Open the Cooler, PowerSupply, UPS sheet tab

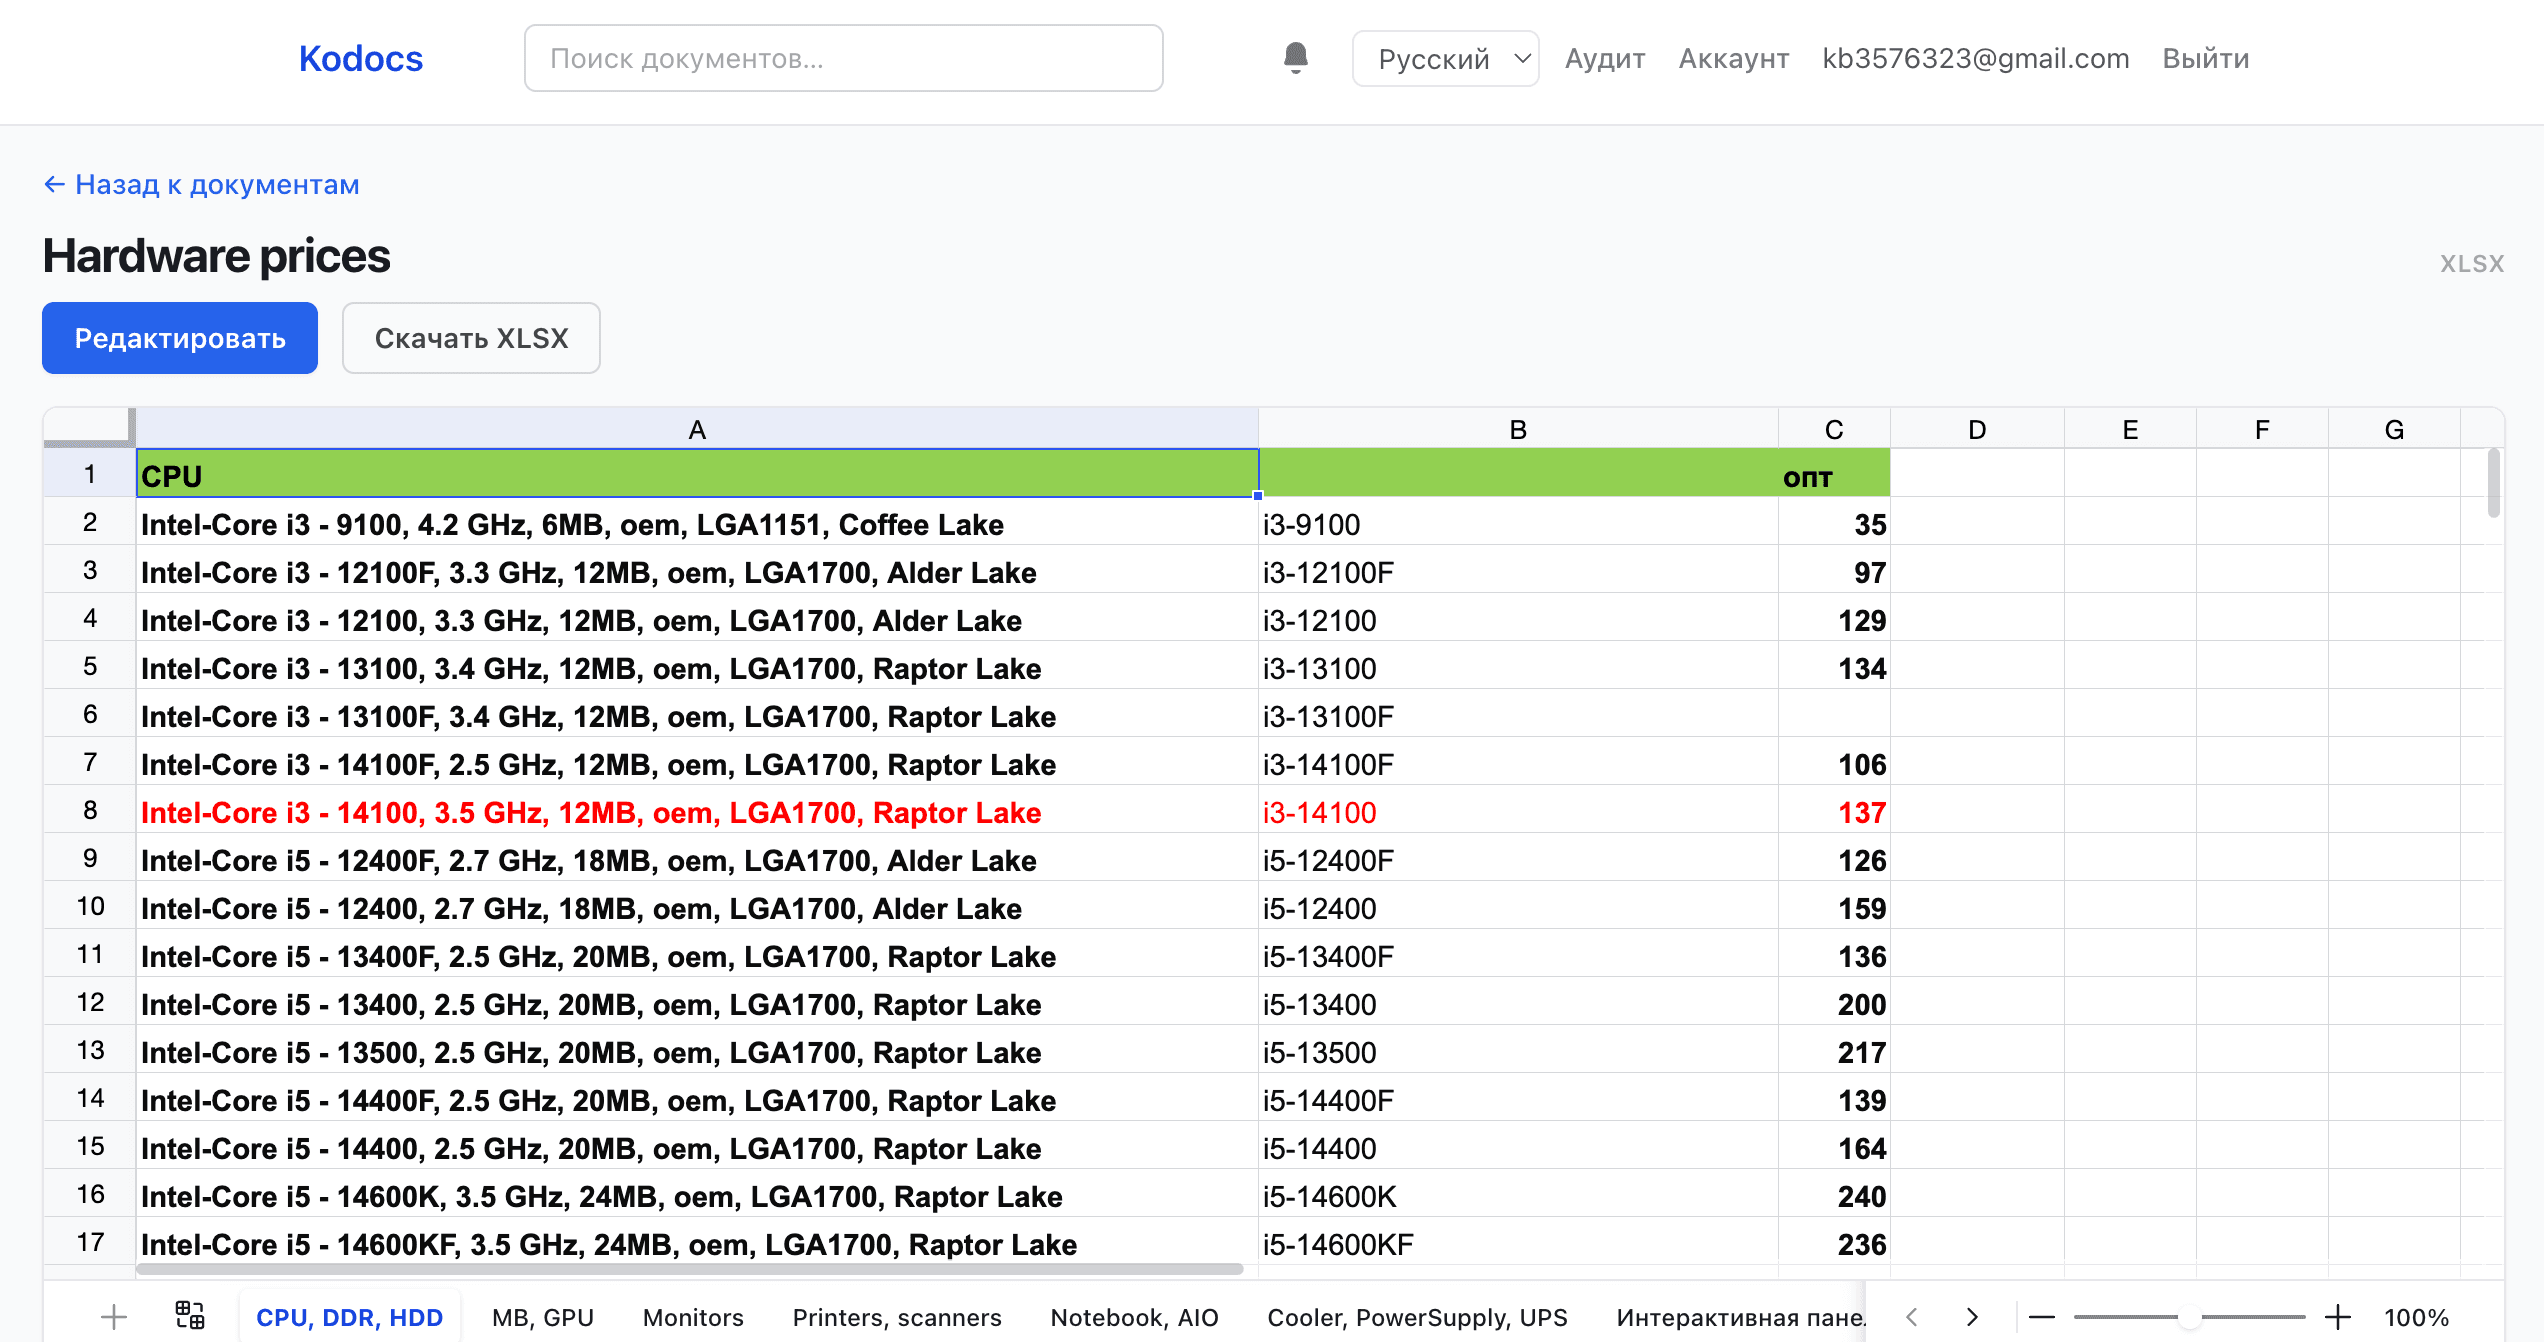(1417, 1317)
